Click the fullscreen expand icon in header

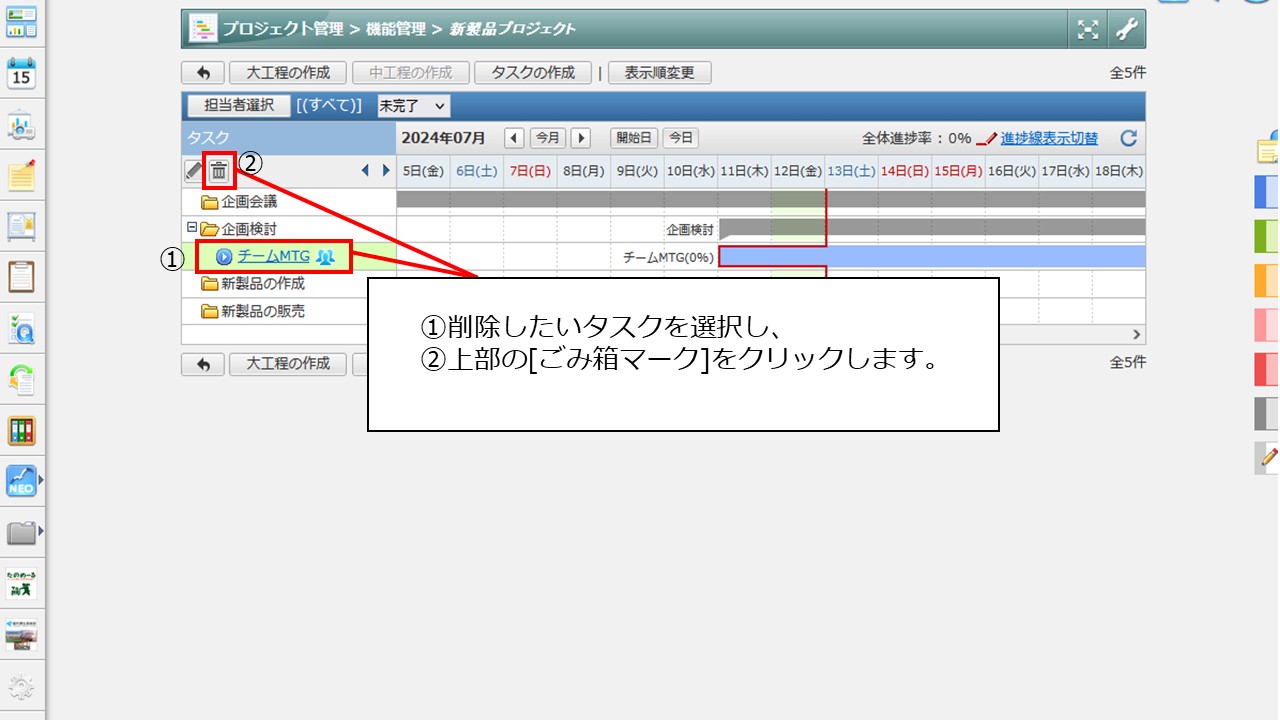[x=1088, y=29]
